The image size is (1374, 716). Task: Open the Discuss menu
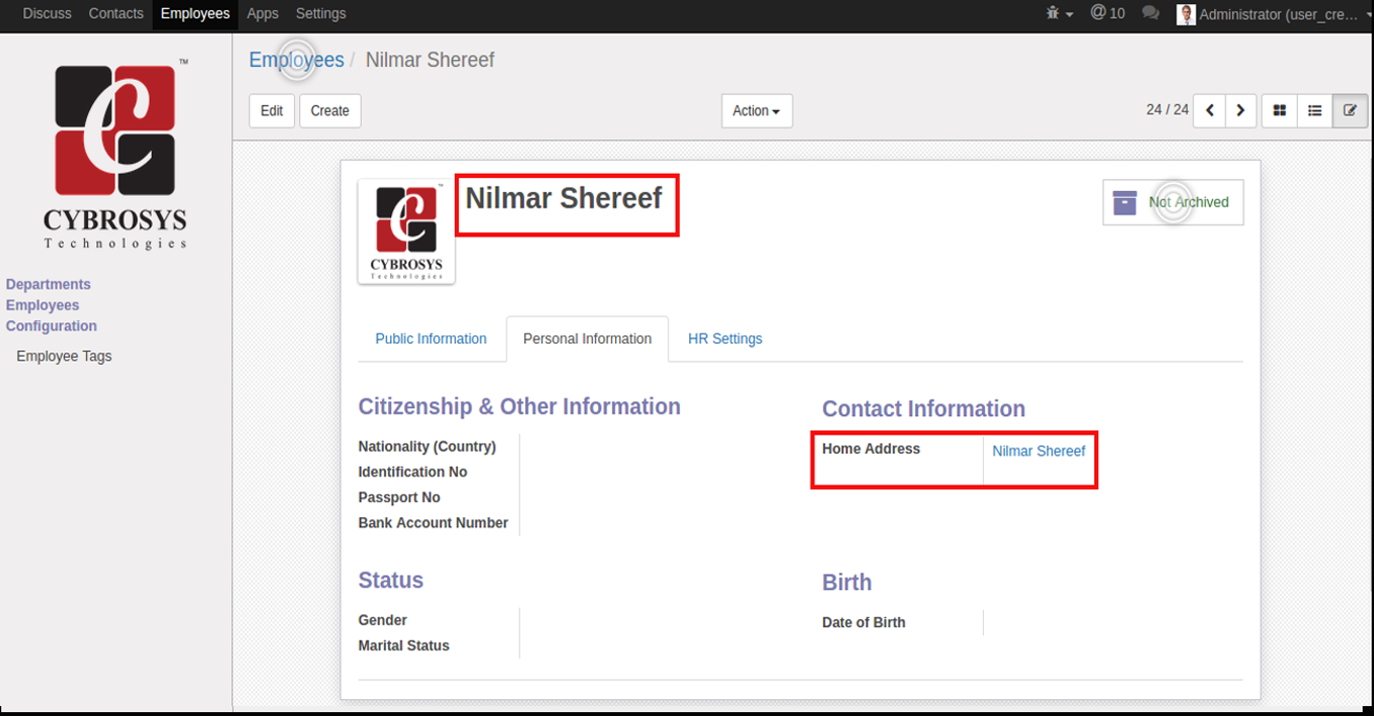click(x=47, y=14)
